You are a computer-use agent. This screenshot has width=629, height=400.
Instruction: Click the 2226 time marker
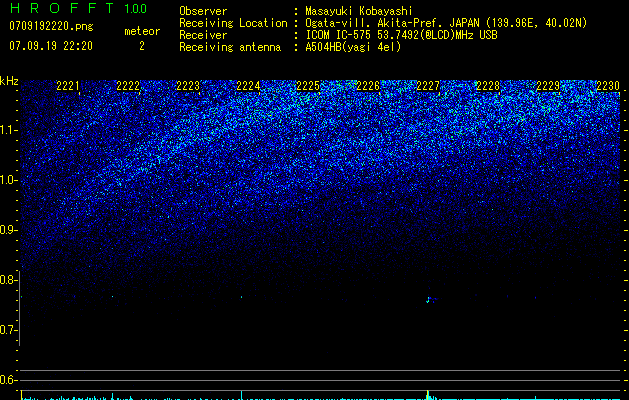coord(368,86)
